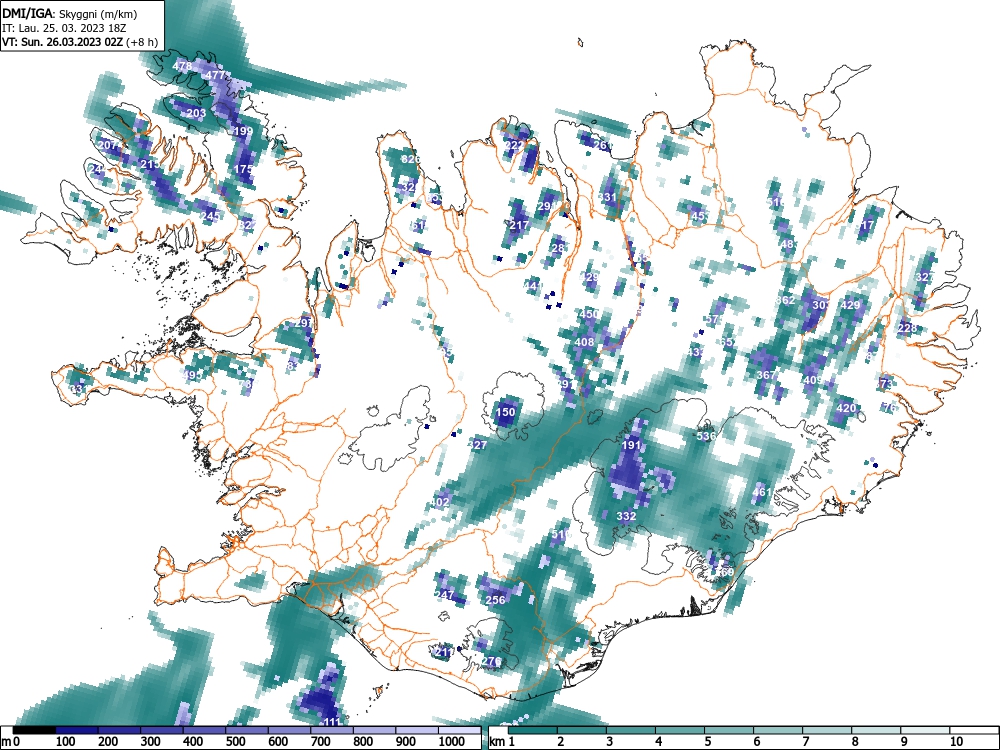The width and height of the screenshot is (1000, 750).
Task: Click the '536' visibility value on the map
Action: (x=706, y=436)
